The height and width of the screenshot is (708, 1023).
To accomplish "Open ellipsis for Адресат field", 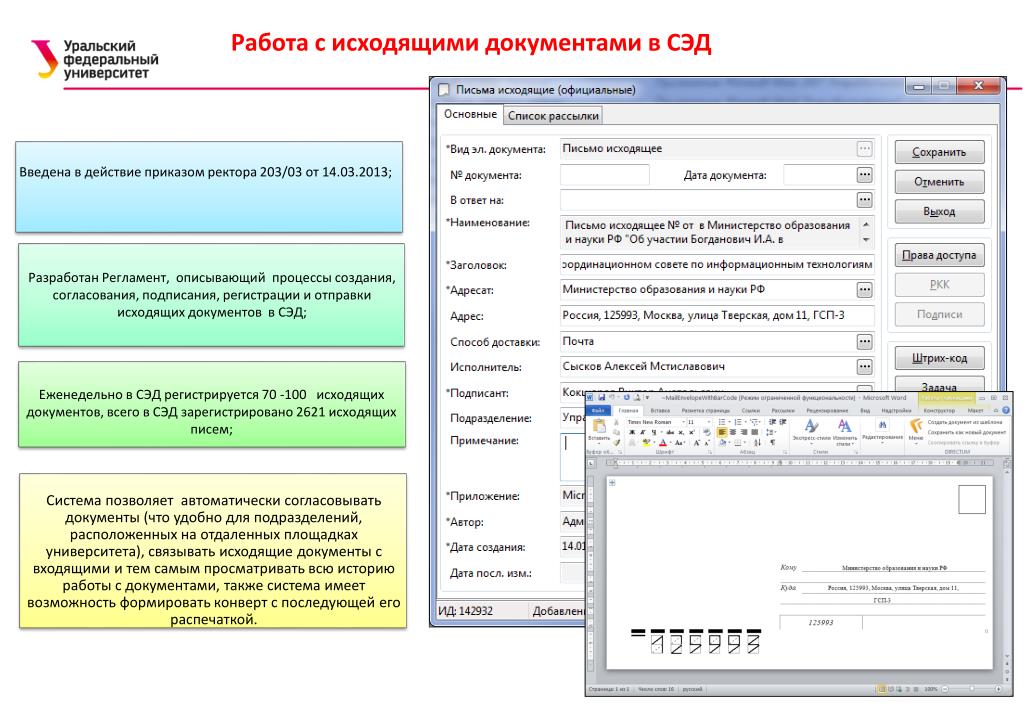I will point(864,290).
